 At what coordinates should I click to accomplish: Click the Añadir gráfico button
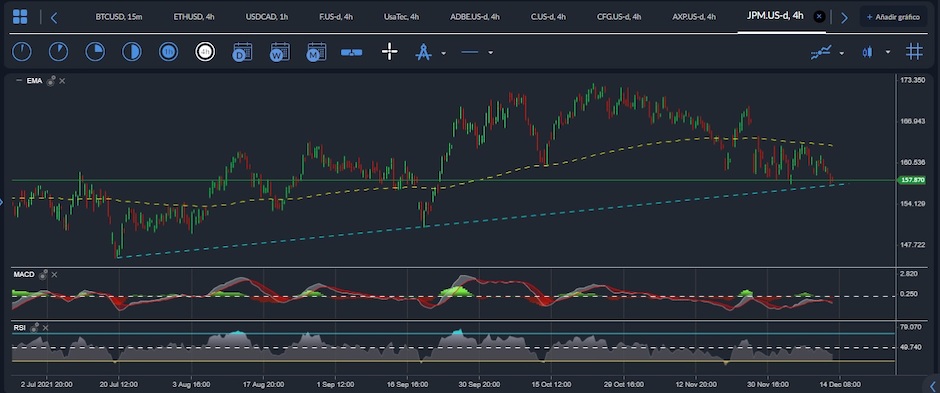click(x=893, y=17)
